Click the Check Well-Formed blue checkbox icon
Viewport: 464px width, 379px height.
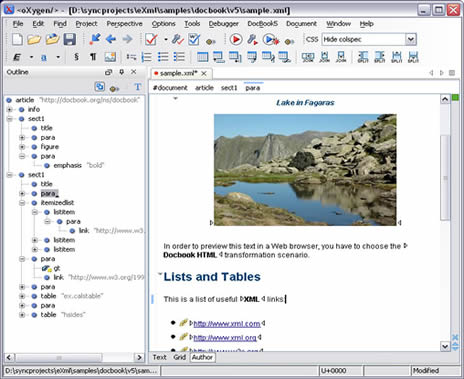[194, 39]
